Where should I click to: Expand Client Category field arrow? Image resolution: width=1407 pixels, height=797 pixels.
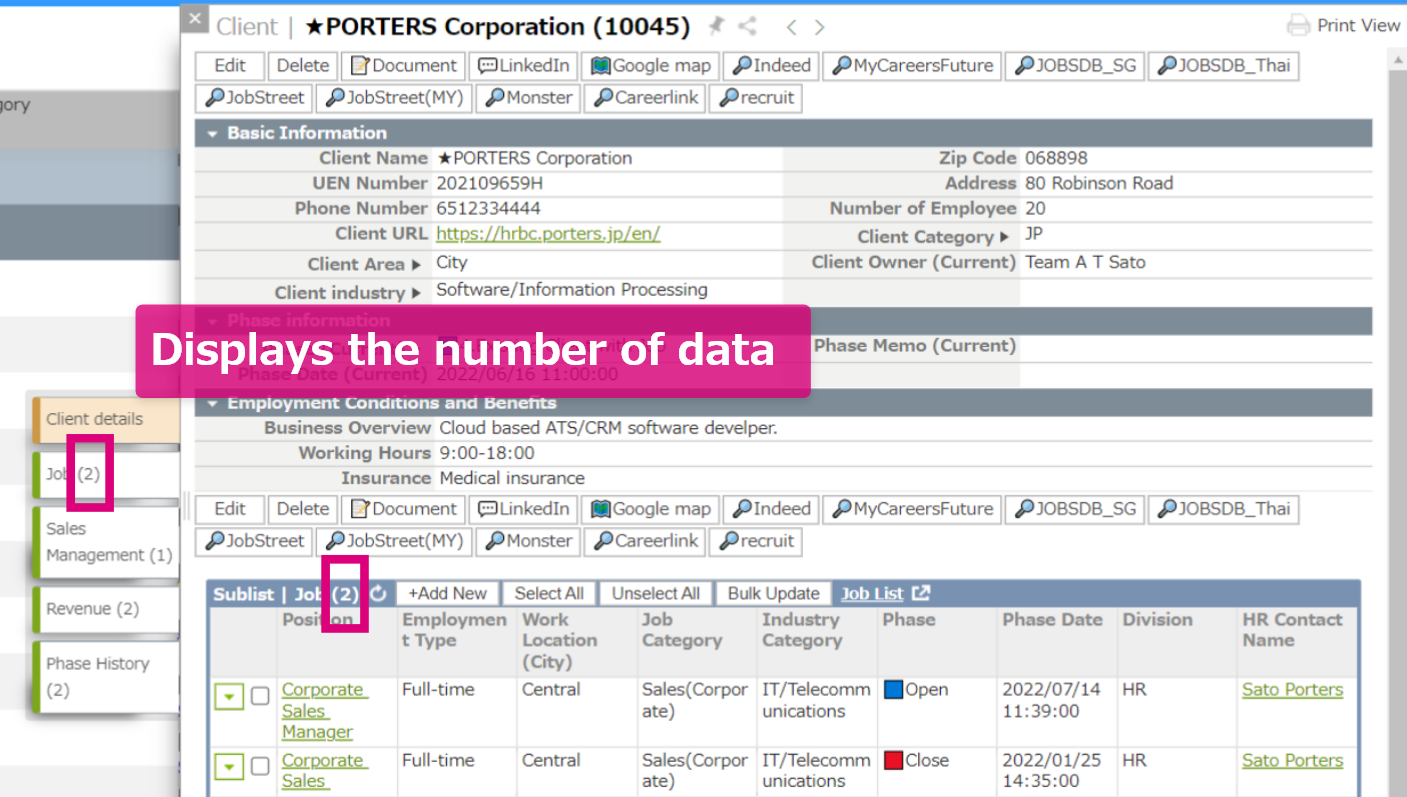(x=1004, y=238)
